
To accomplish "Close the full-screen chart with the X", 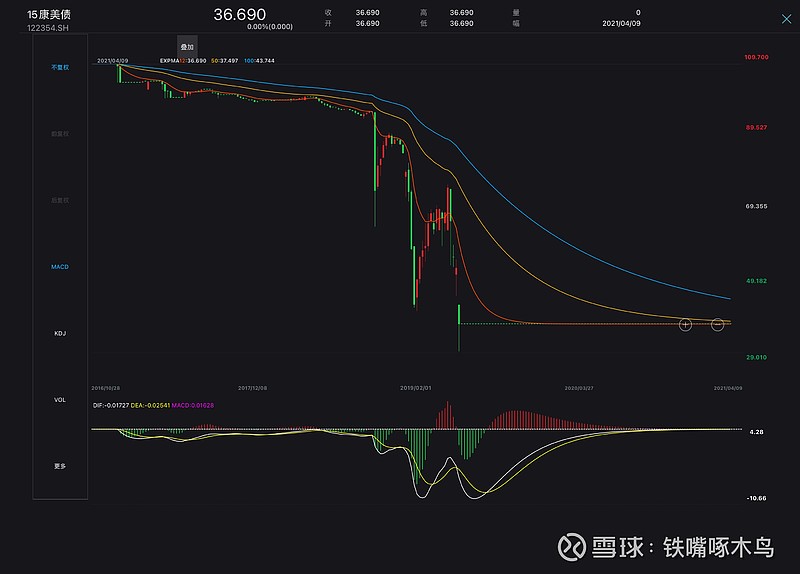I will pyautogui.click(x=786, y=19).
